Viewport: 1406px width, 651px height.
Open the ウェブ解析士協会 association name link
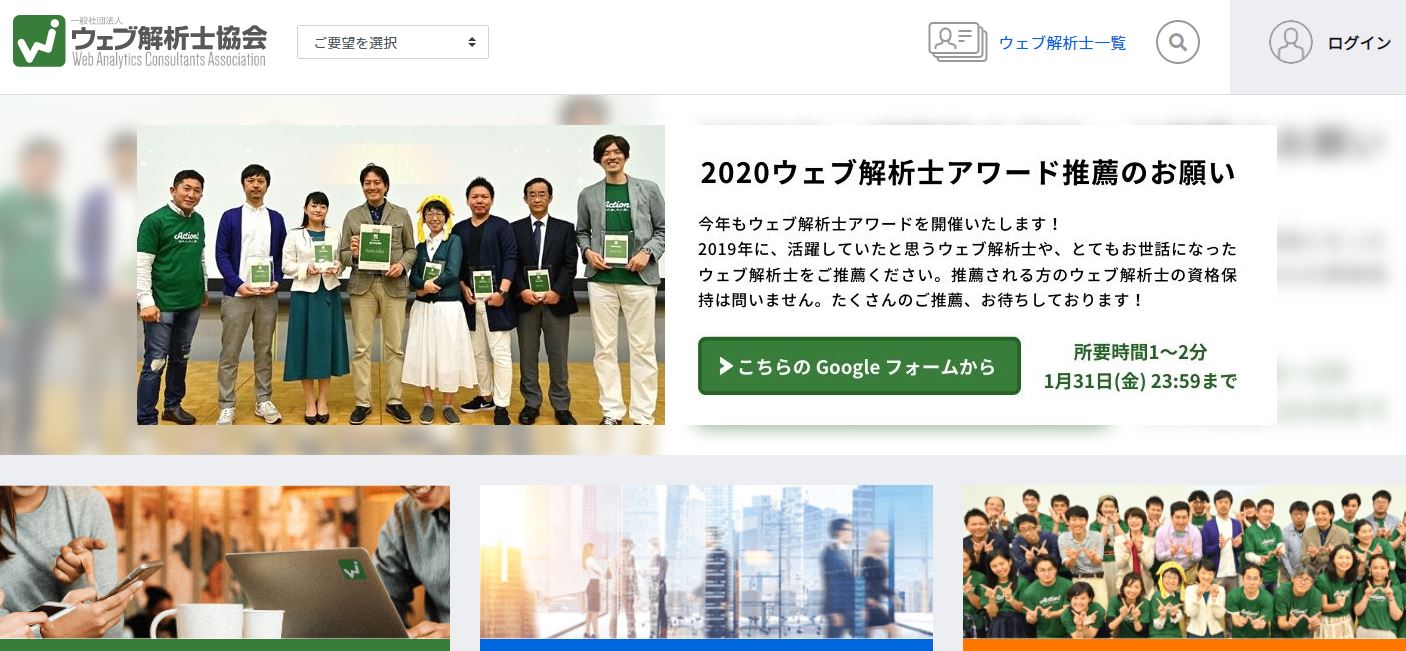169,39
